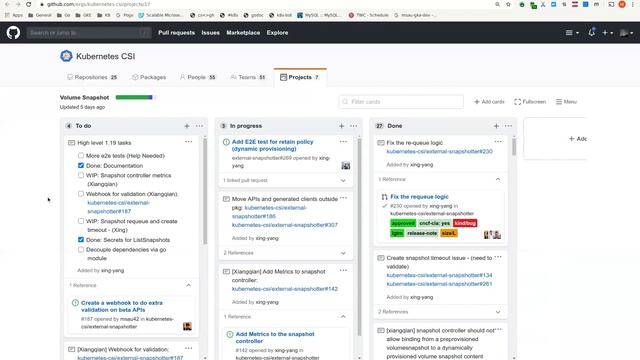Add a card to the To do column
This screenshot has height=360, width=640.
click(x=187, y=126)
